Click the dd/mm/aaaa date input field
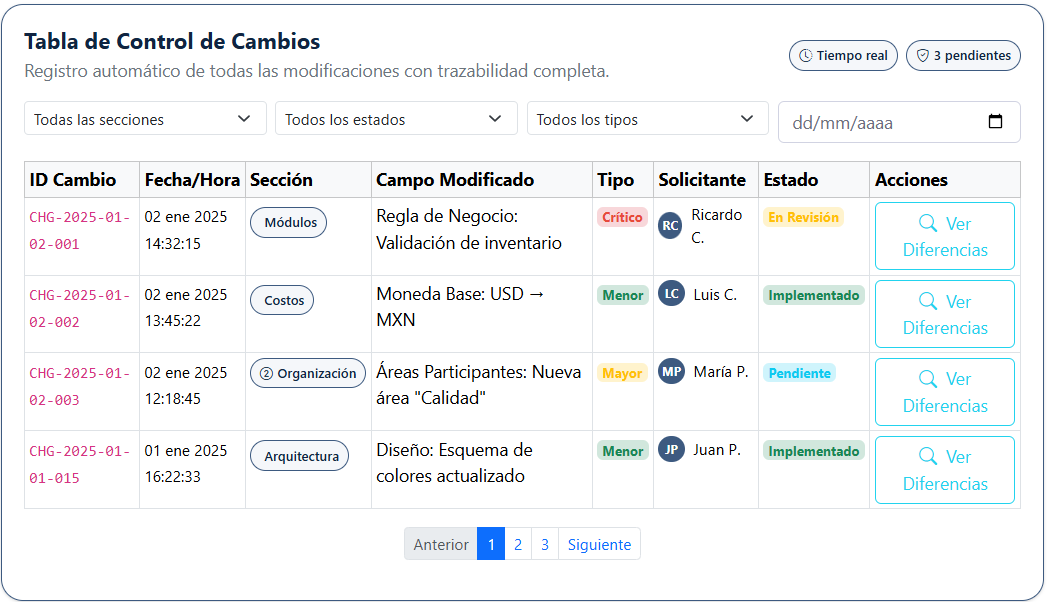 coord(899,122)
